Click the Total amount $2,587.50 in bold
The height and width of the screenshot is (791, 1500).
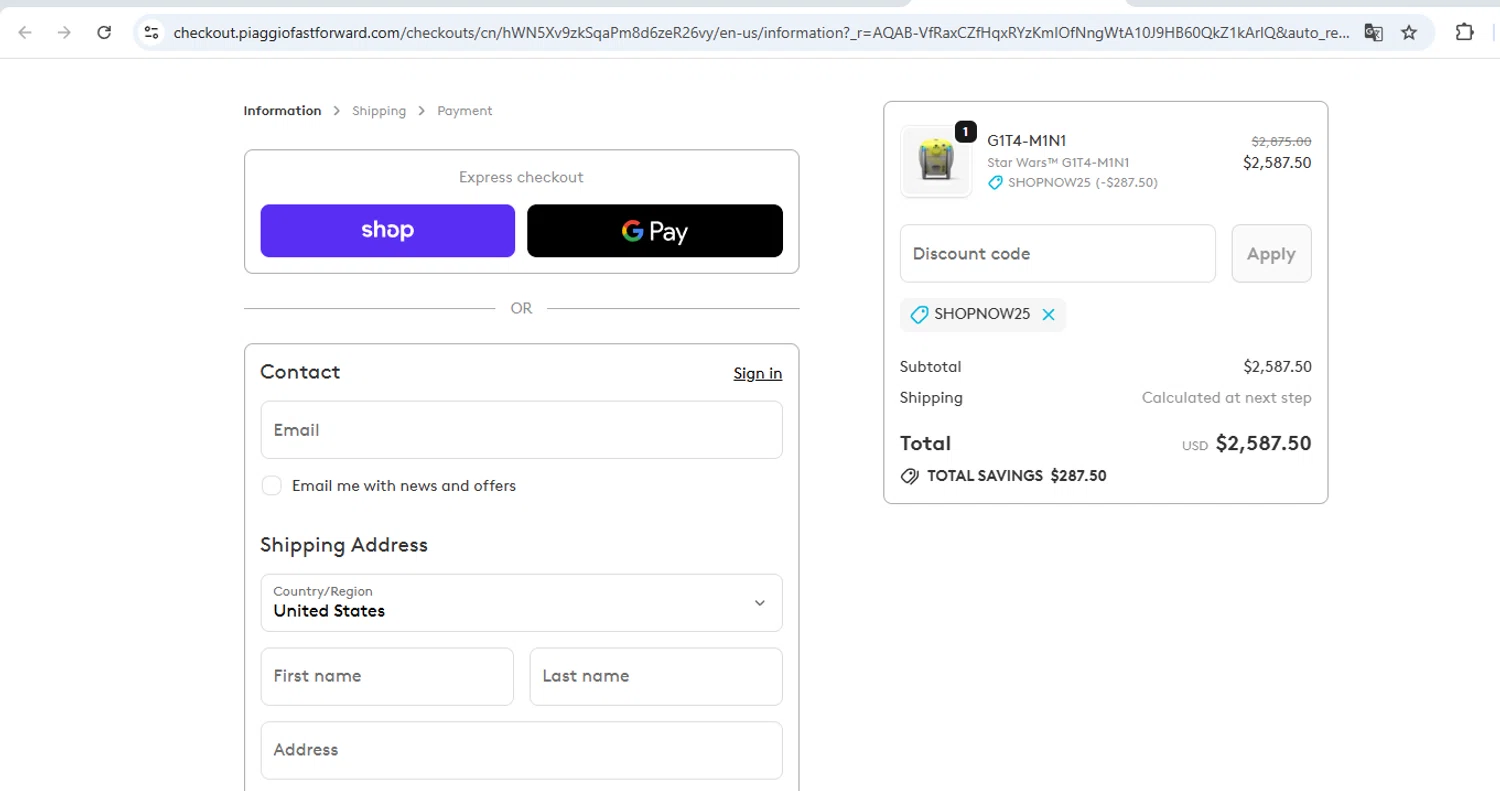1263,443
